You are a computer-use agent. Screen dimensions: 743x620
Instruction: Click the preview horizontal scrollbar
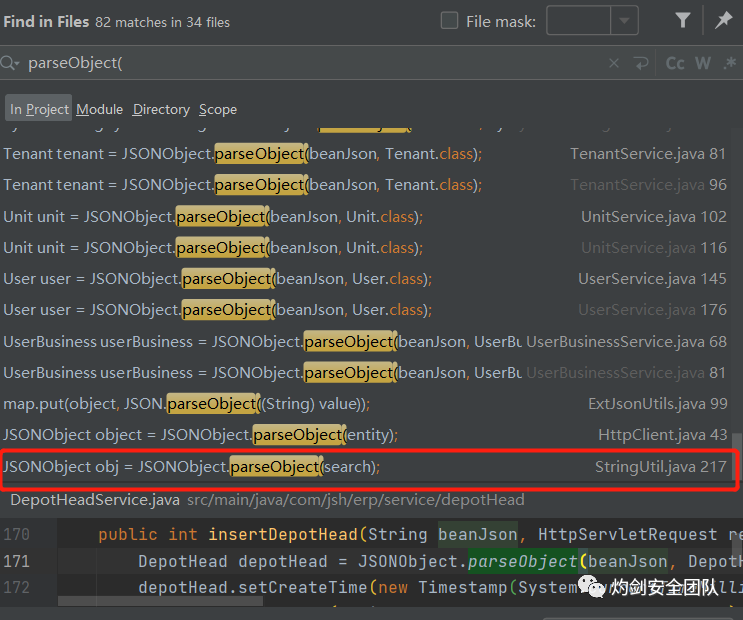[x=161, y=601]
